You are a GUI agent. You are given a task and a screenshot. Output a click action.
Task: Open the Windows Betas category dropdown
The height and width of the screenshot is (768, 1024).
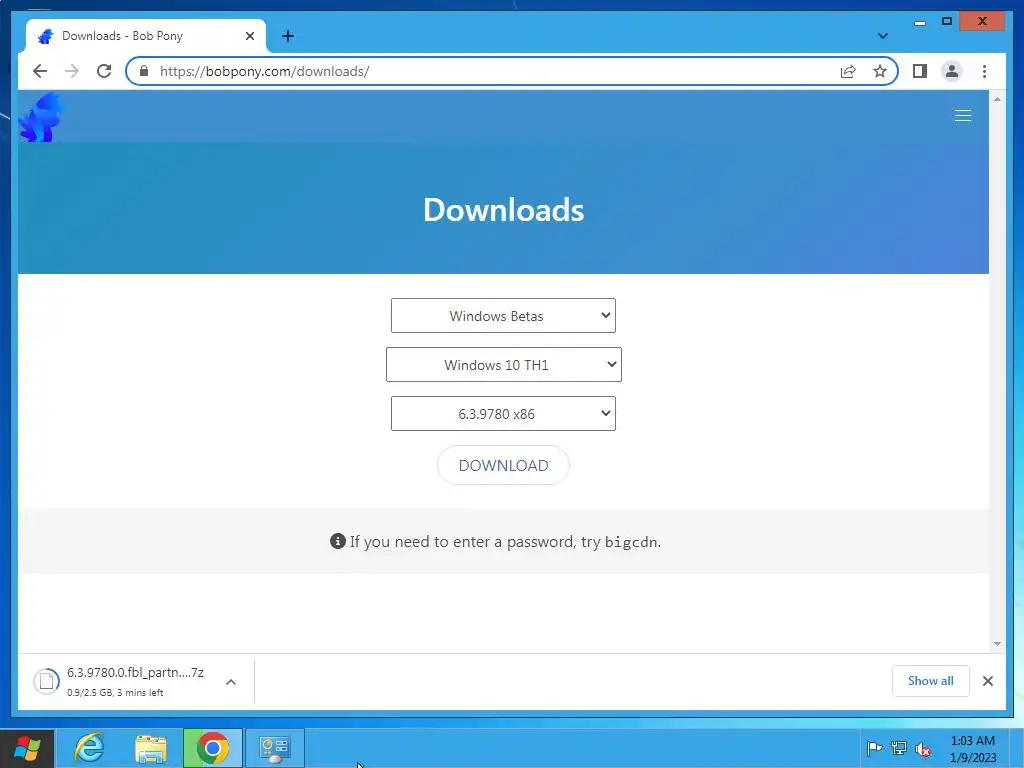(503, 315)
